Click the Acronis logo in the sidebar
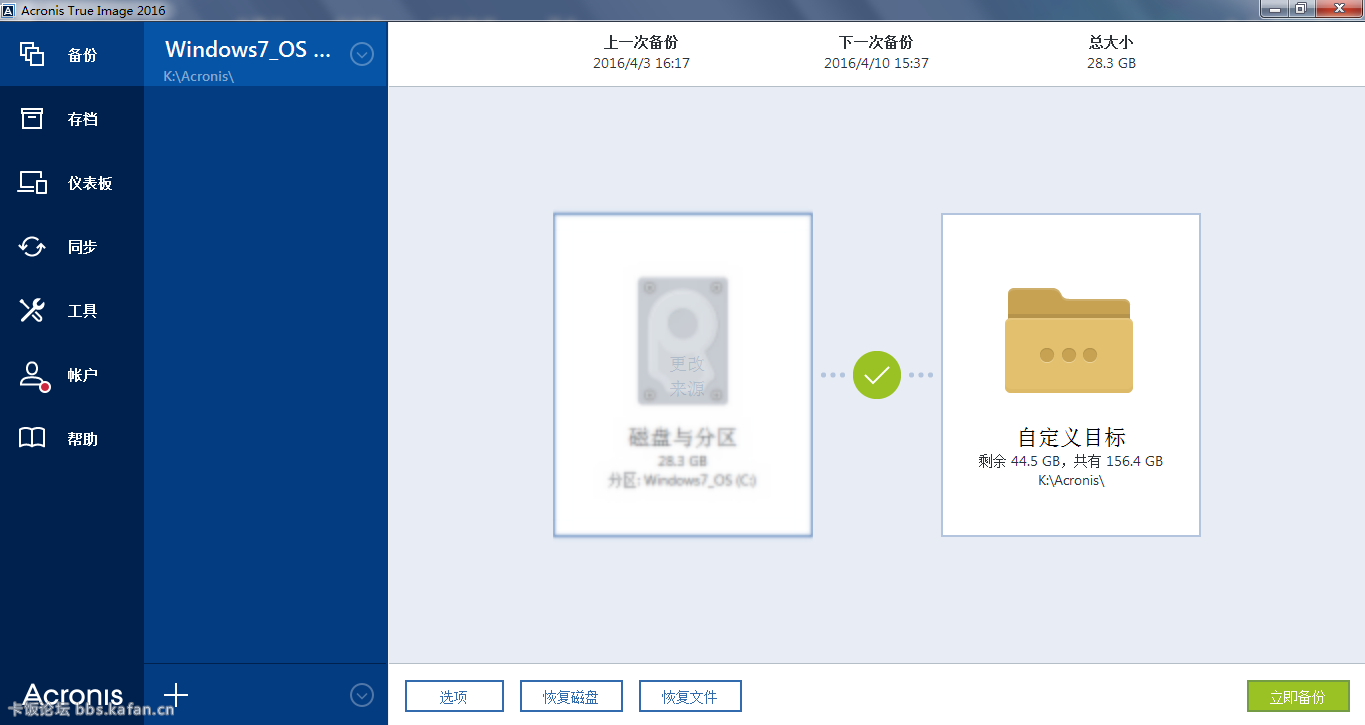 pyautogui.click(x=73, y=694)
